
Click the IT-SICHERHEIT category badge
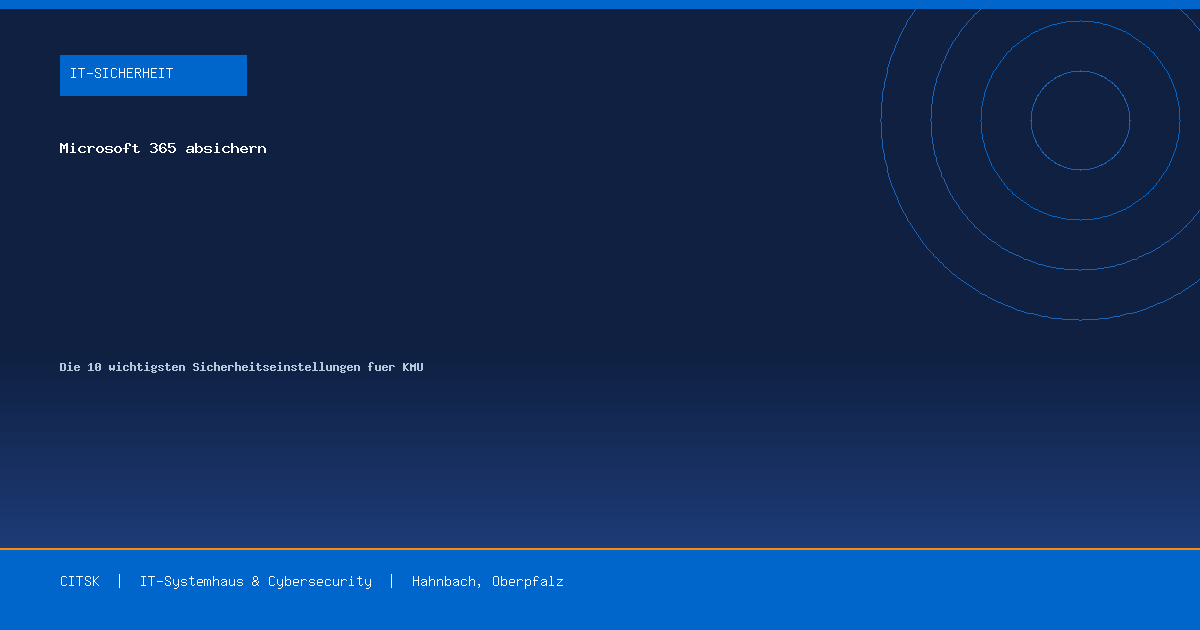[153, 75]
